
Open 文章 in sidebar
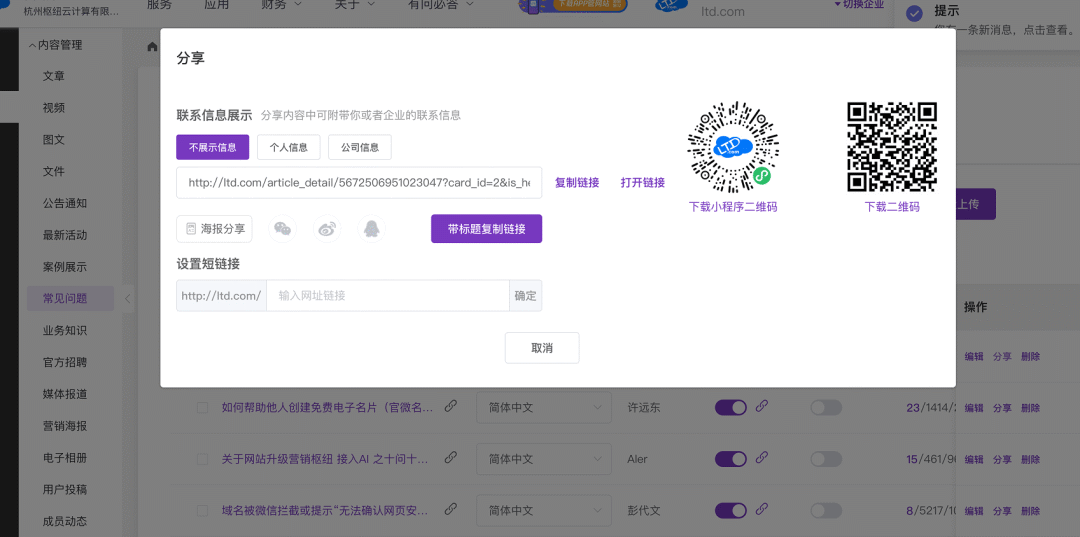point(54,76)
